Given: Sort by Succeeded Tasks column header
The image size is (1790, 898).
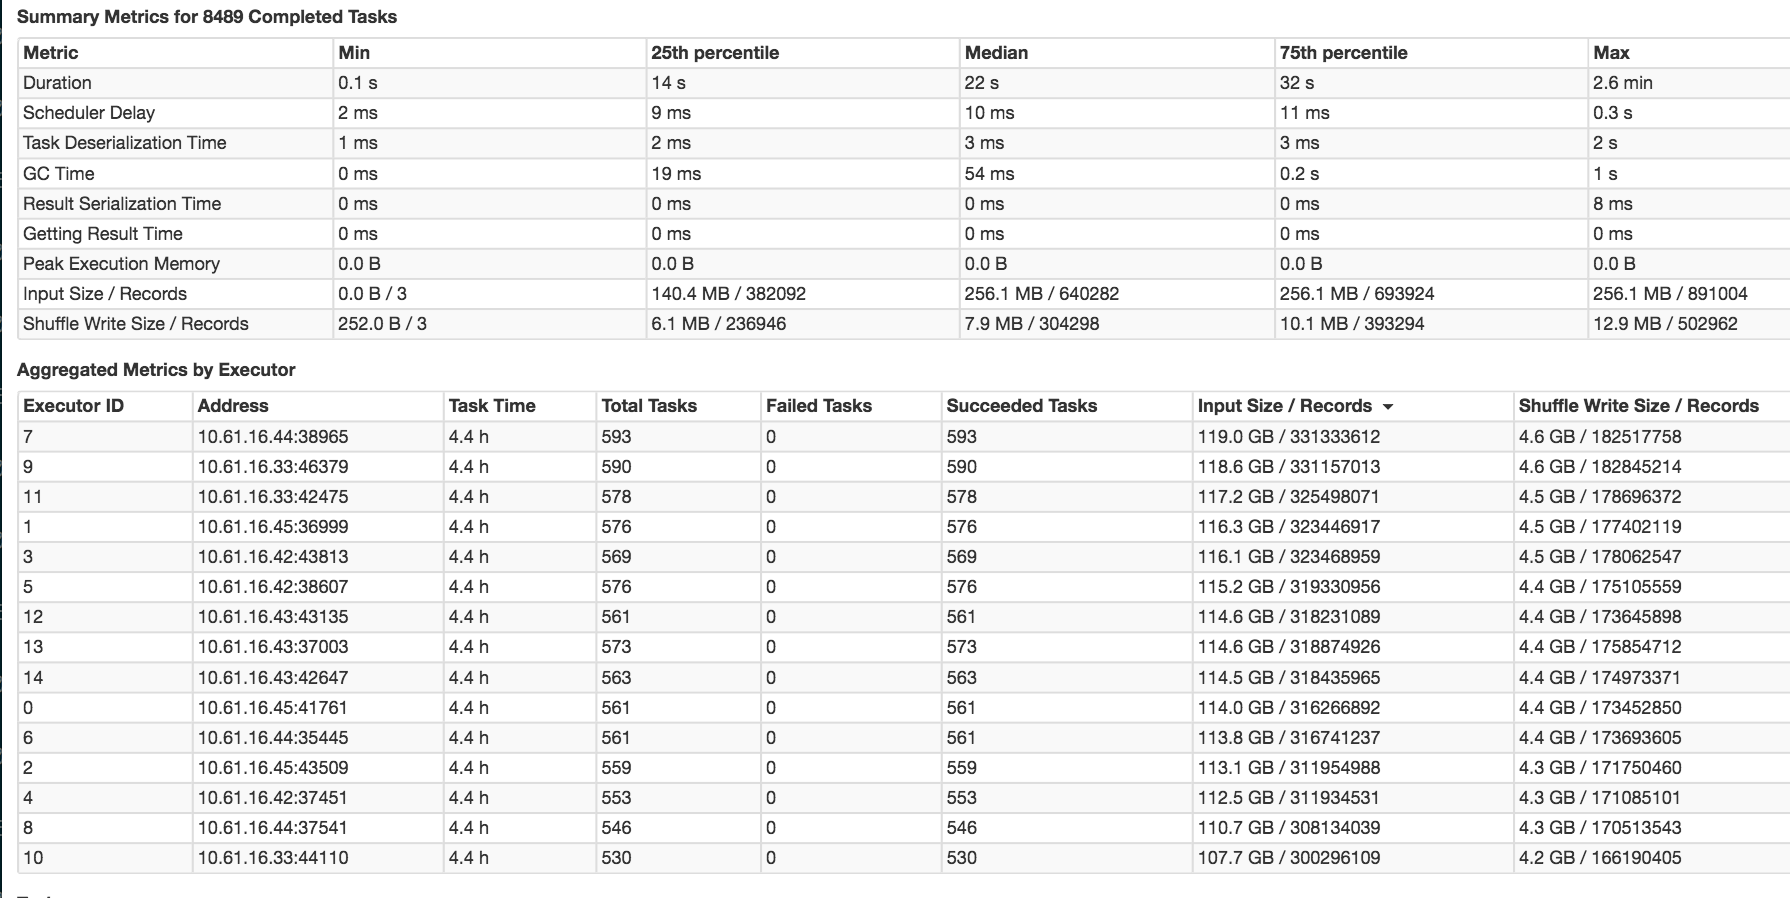Looking at the screenshot, I should pyautogui.click(x=1022, y=406).
